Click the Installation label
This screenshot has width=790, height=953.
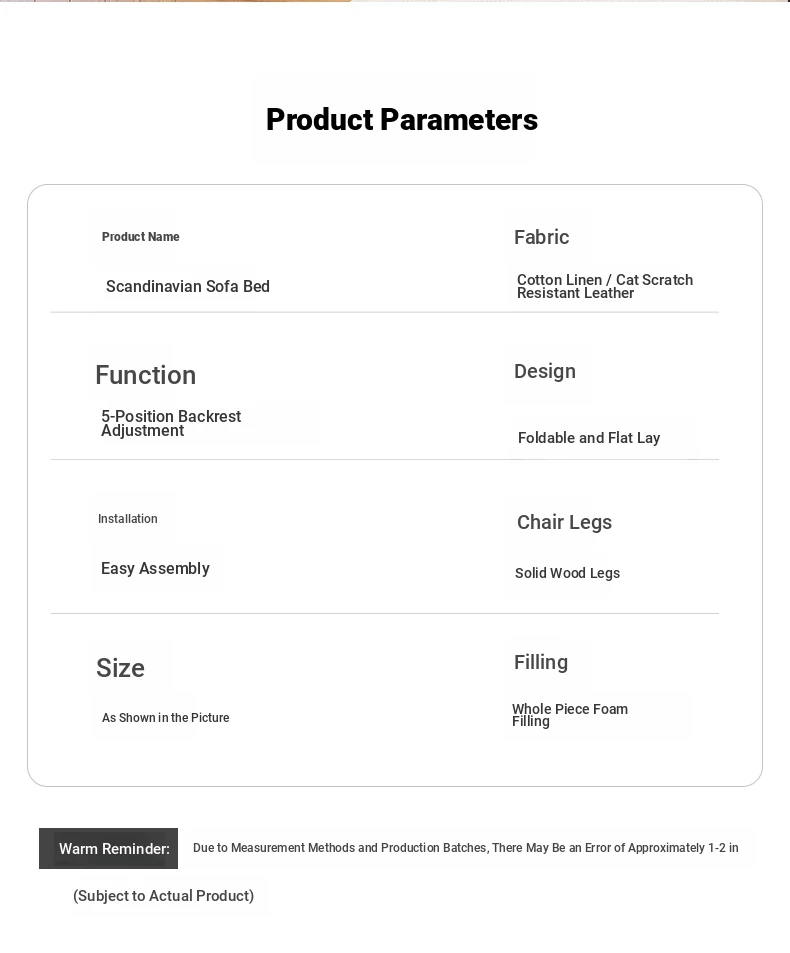[128, 519]
